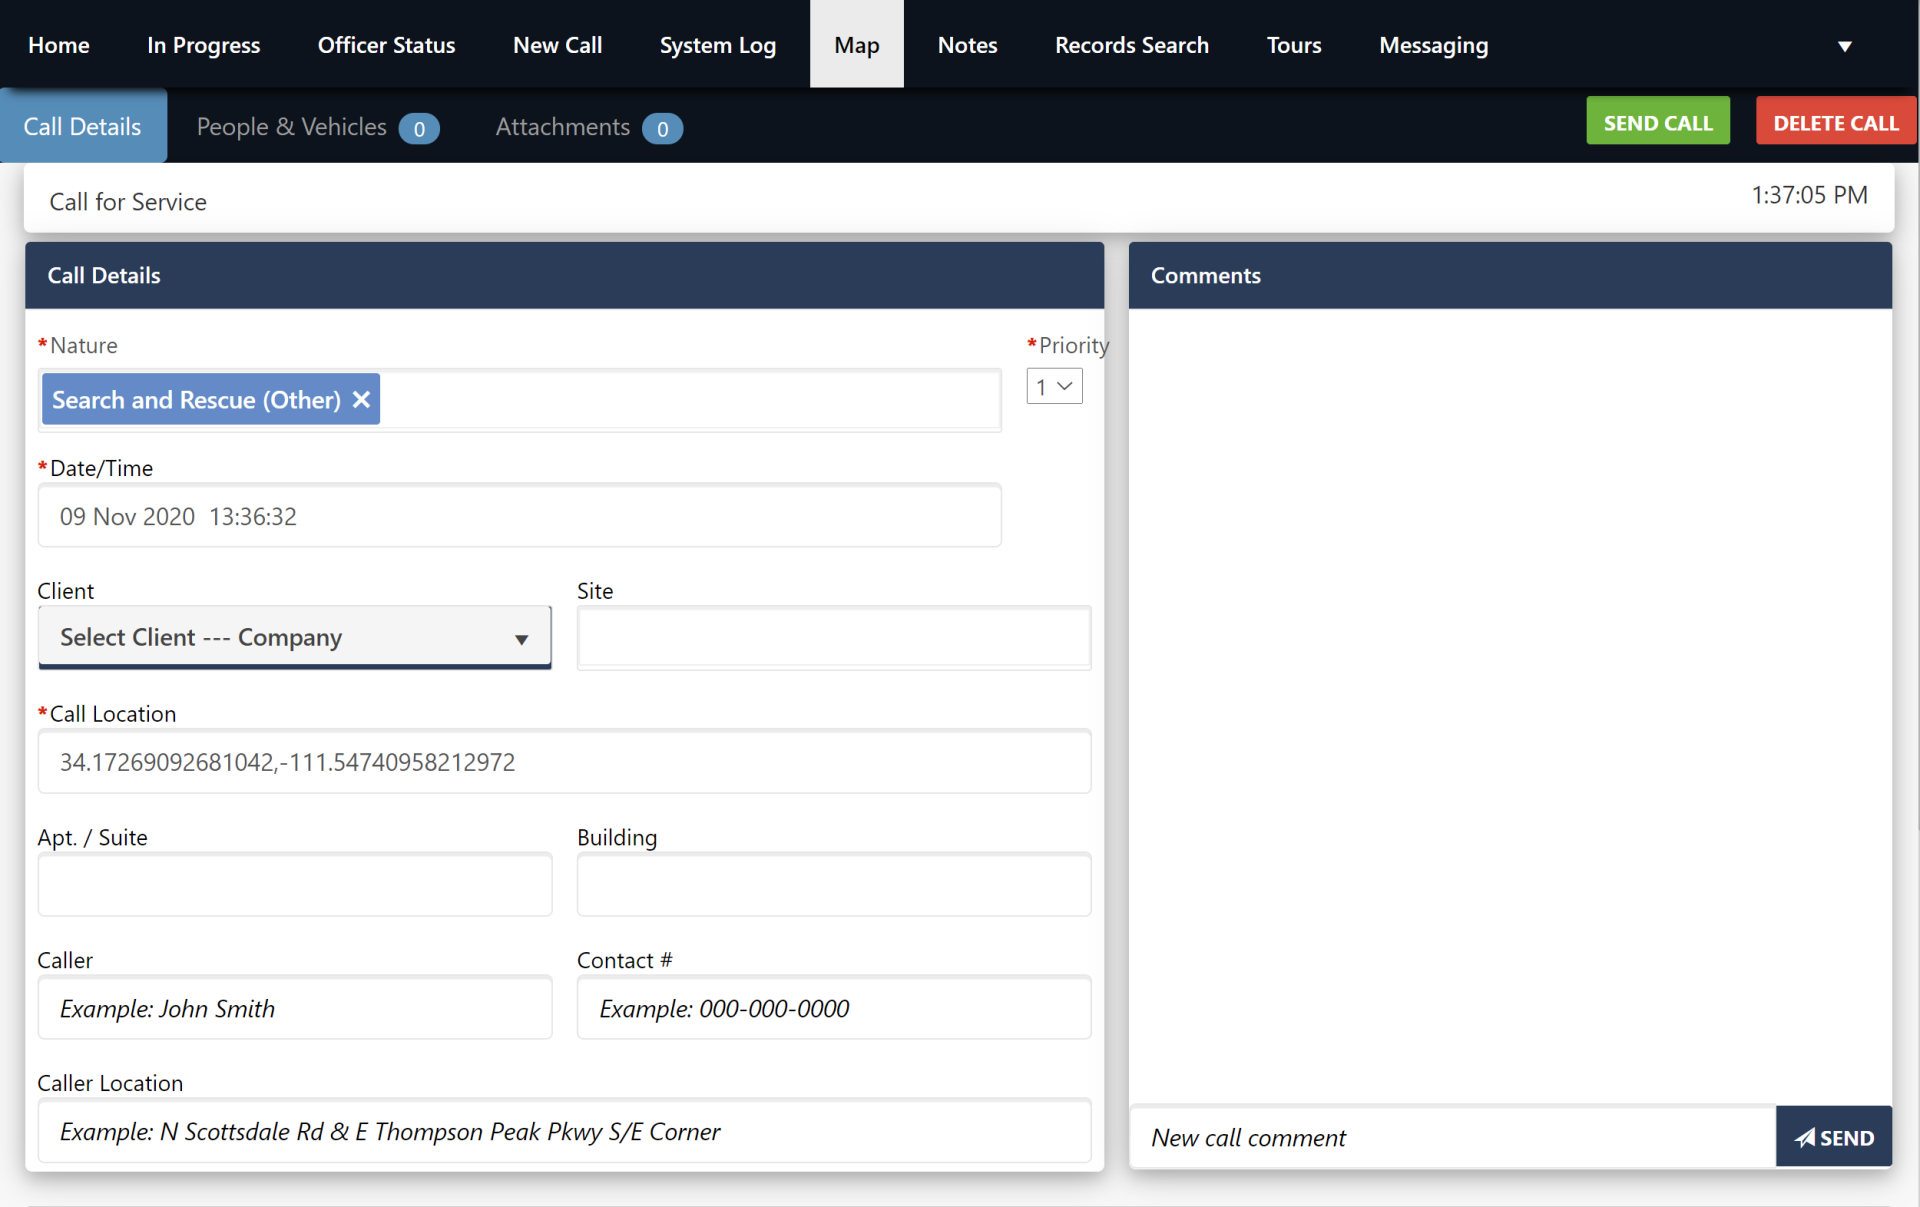The width and height of the screenshot is (1920, 1207).
Task: Navigate to Records Search
Action: [x=1131, y=44]
